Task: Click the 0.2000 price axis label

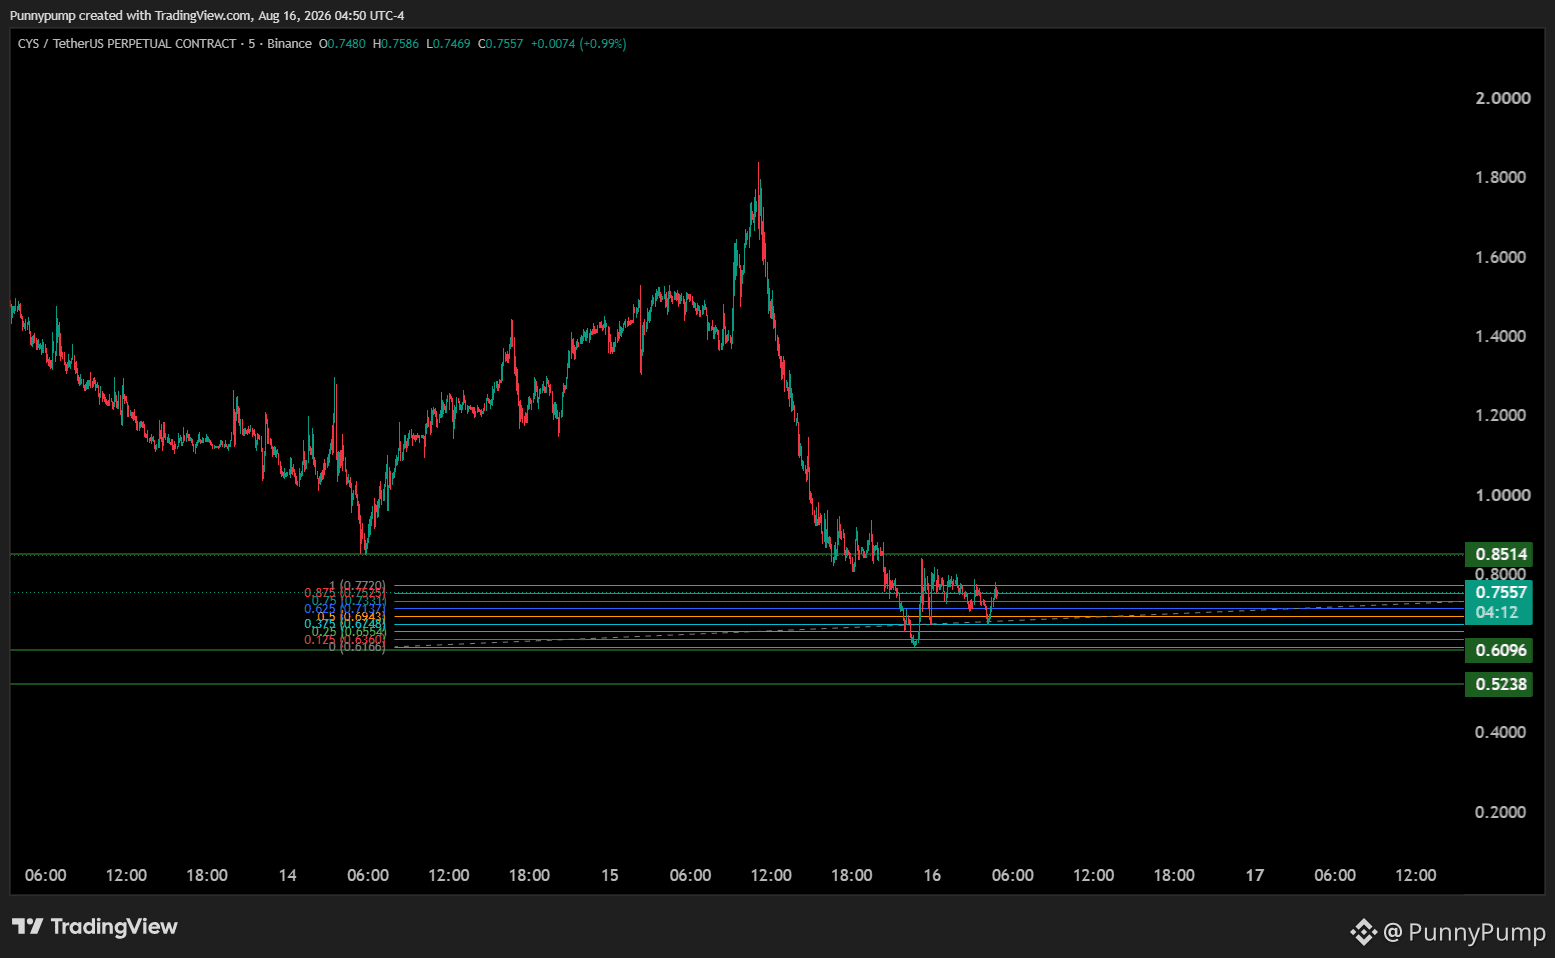Action: 1500,812
